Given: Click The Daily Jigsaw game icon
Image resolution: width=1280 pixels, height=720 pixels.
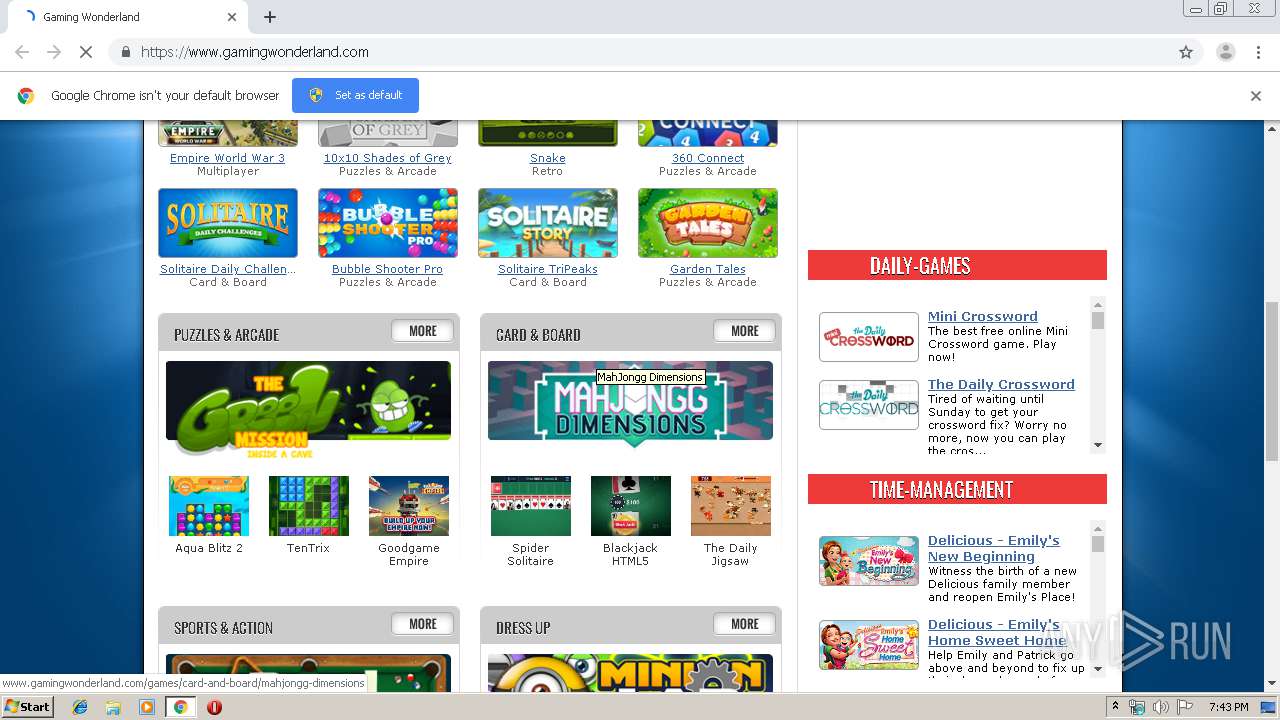Looking at the screenshot, I should [731, 506].
